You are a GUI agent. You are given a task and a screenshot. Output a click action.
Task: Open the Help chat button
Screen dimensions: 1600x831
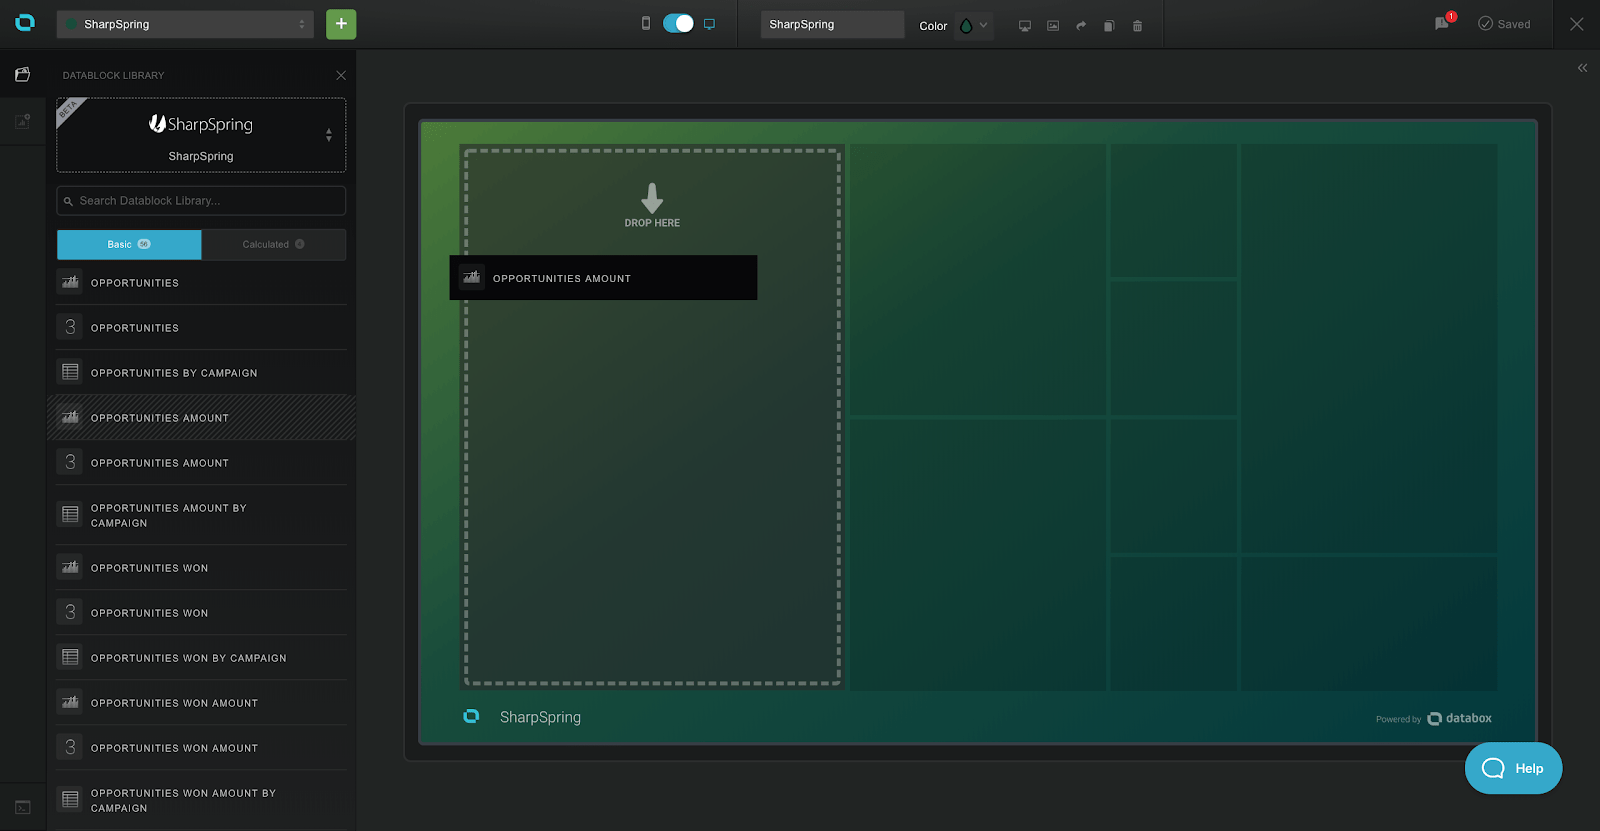coord(1513,768)
